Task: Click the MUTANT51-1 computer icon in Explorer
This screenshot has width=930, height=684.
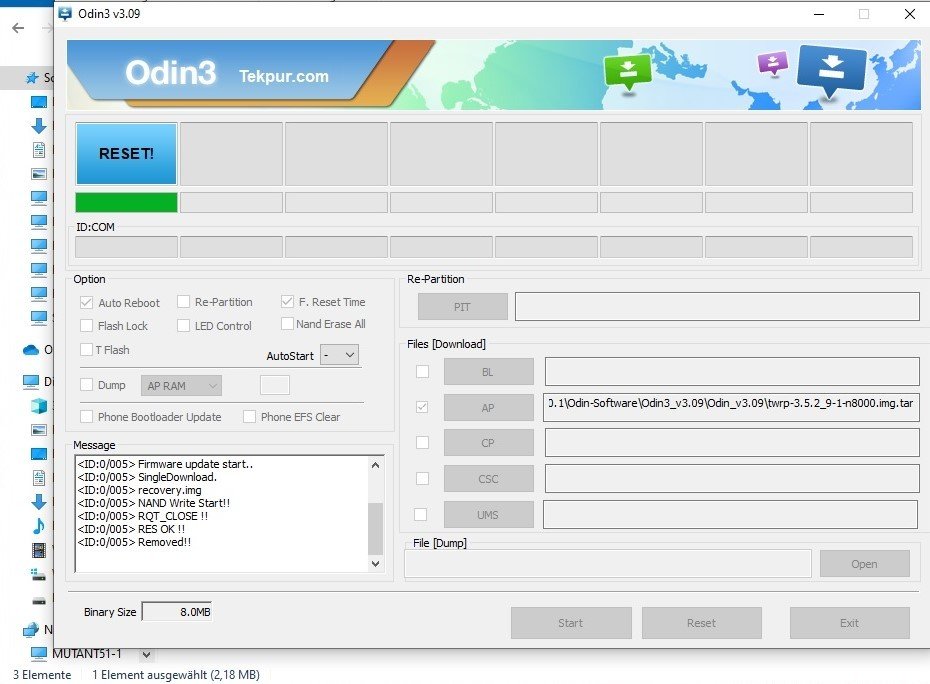Action: 39,654
